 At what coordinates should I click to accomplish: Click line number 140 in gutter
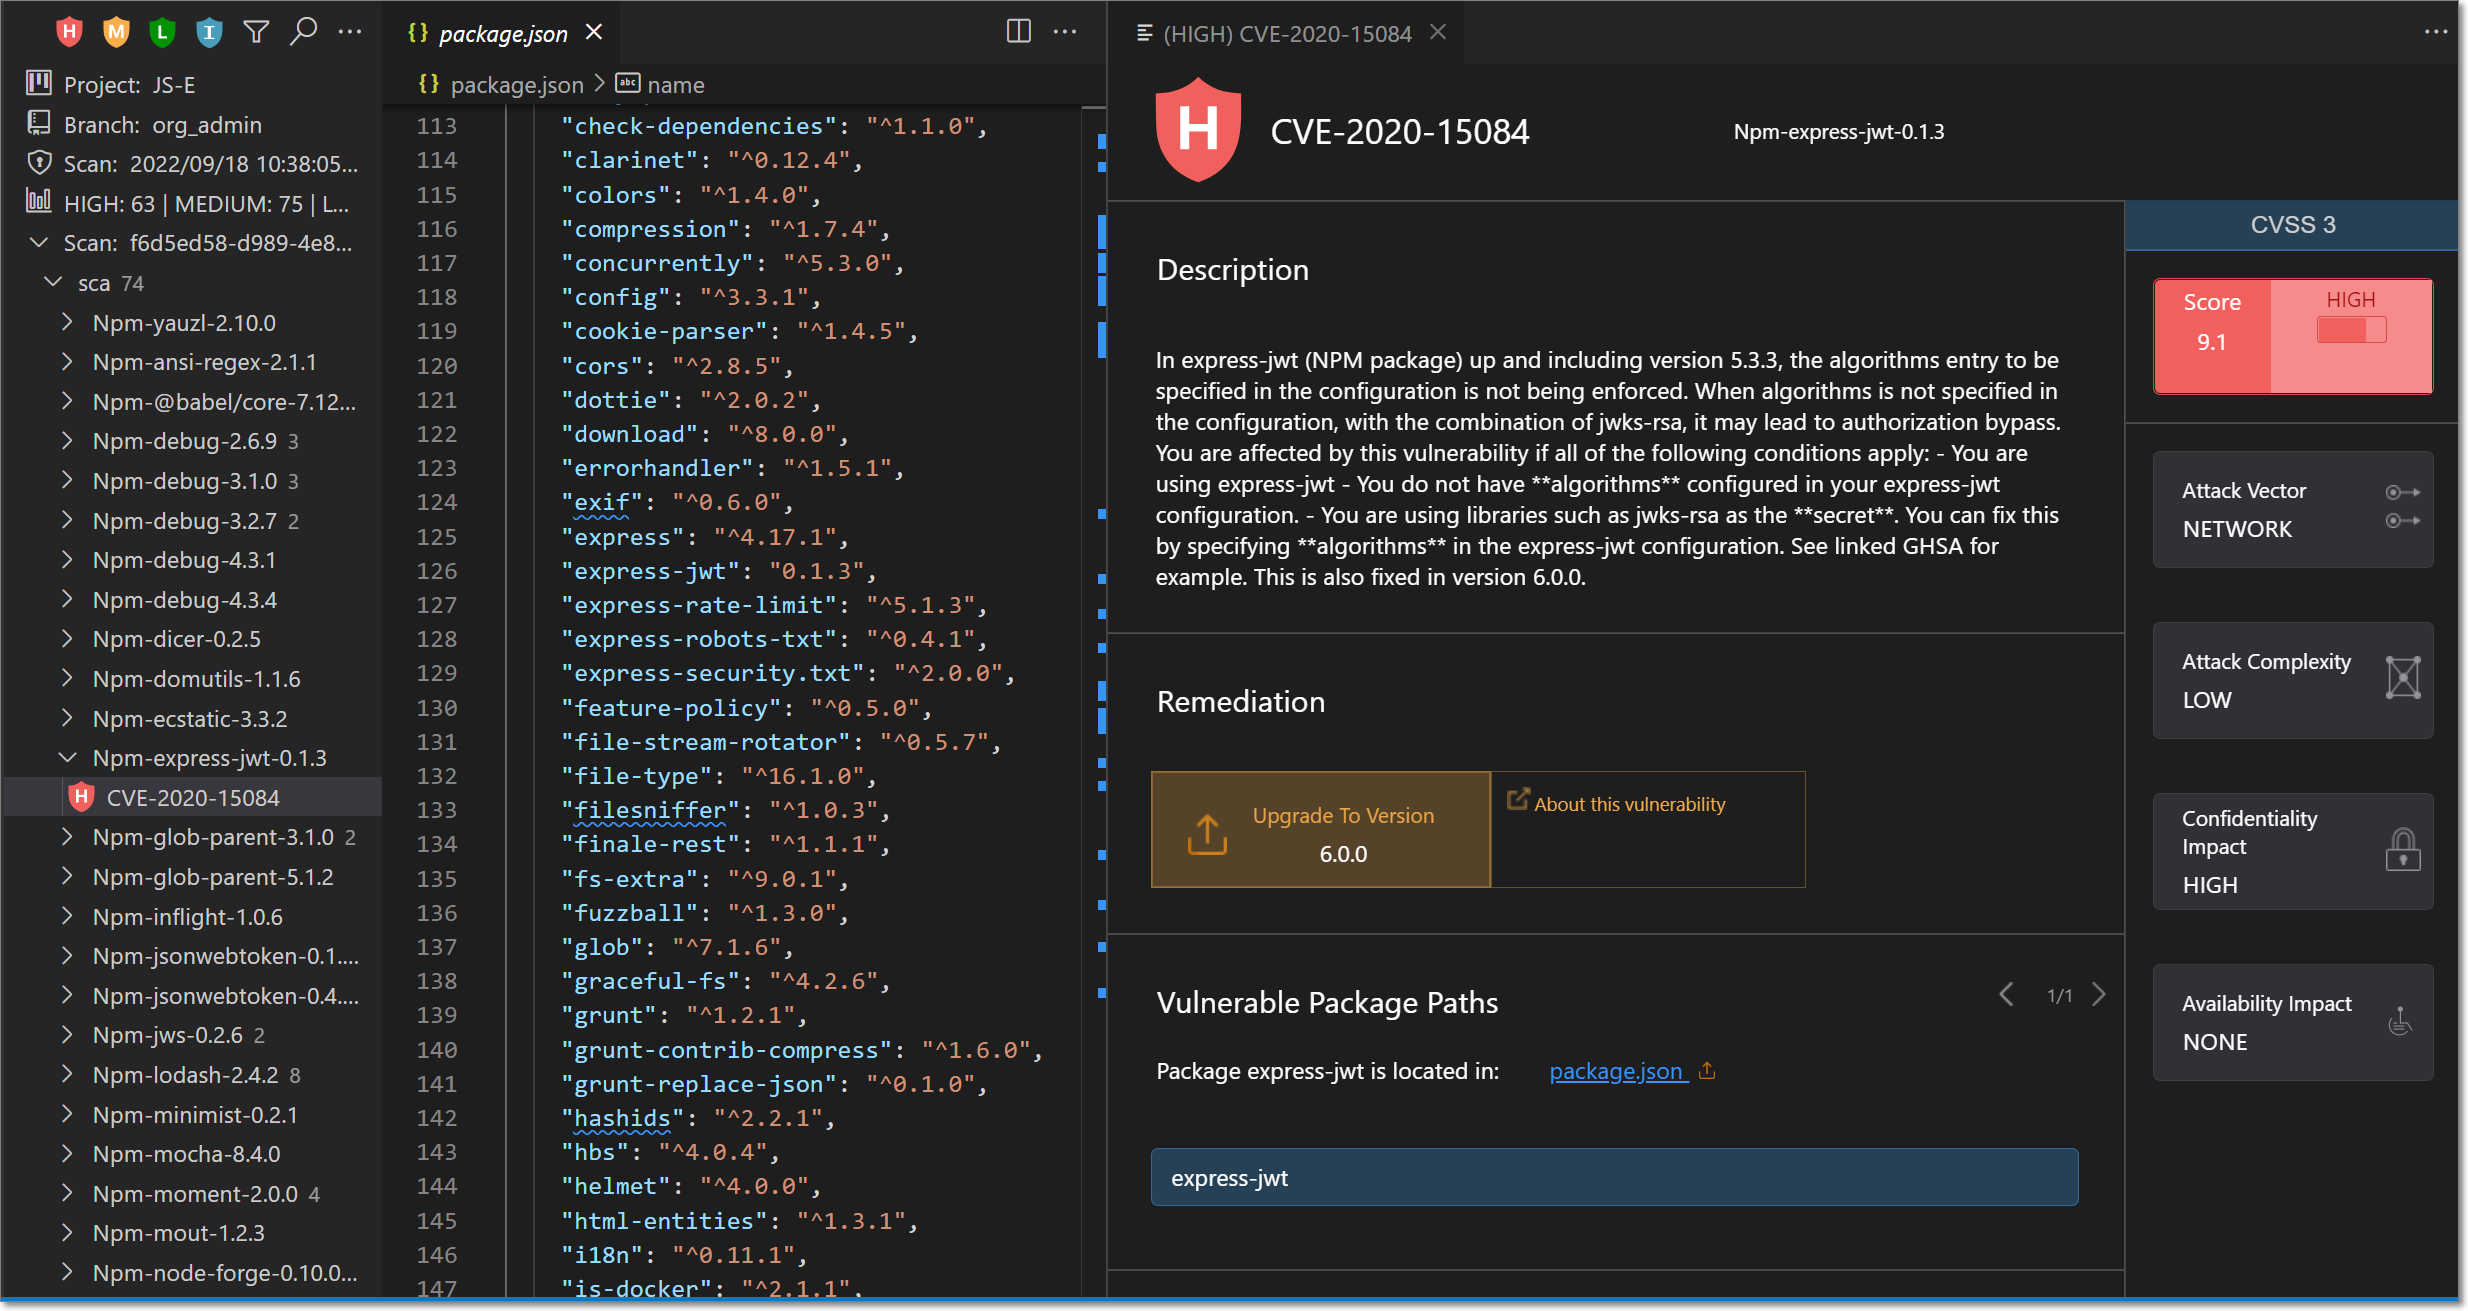point(437,1050)
